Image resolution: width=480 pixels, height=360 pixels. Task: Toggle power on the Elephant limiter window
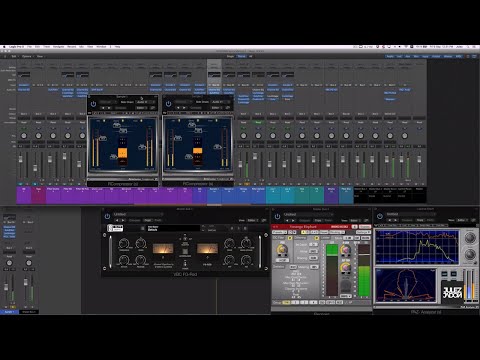click(277, 216)
